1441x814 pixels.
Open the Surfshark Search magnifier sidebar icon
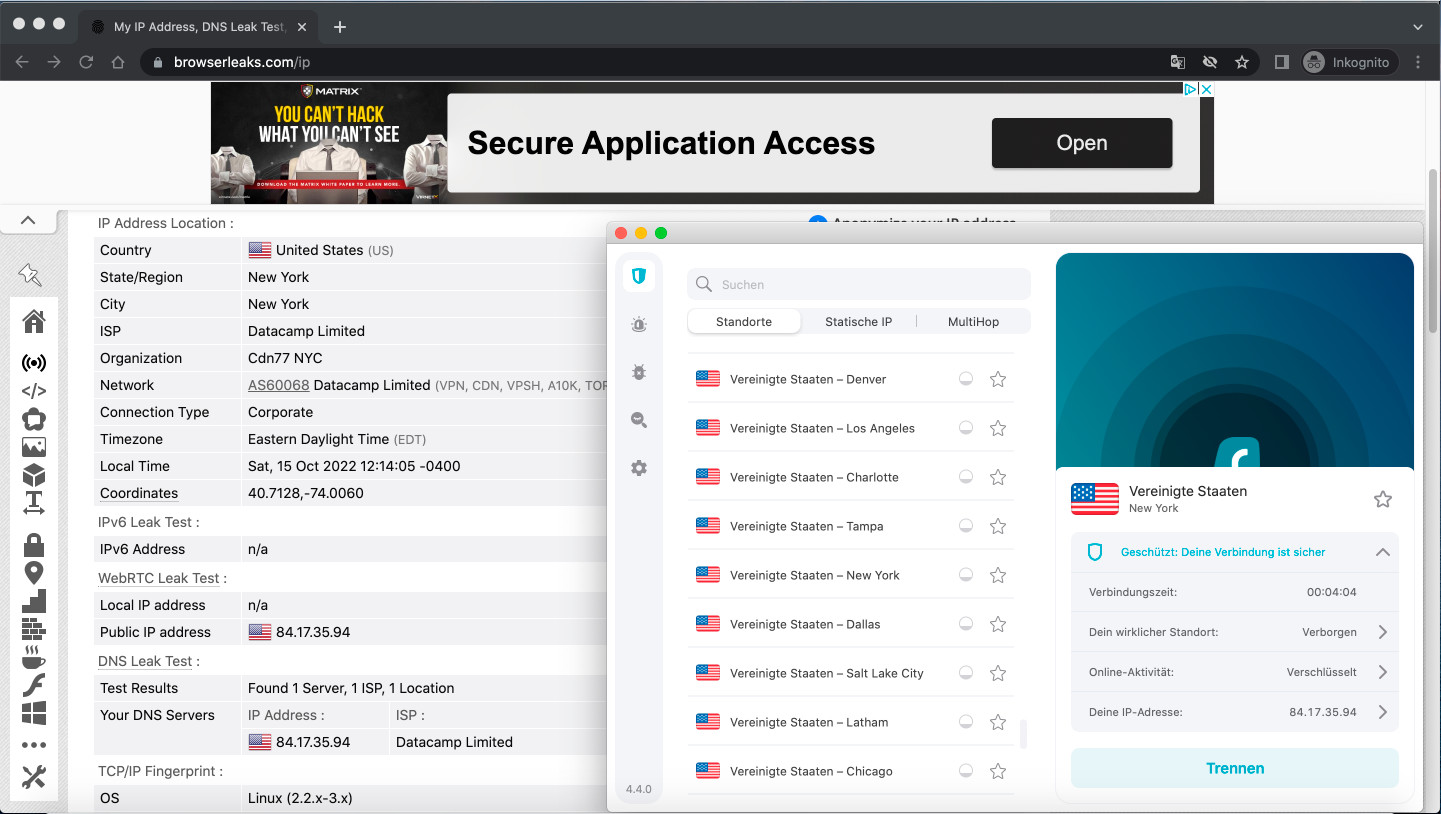point(639,420)
